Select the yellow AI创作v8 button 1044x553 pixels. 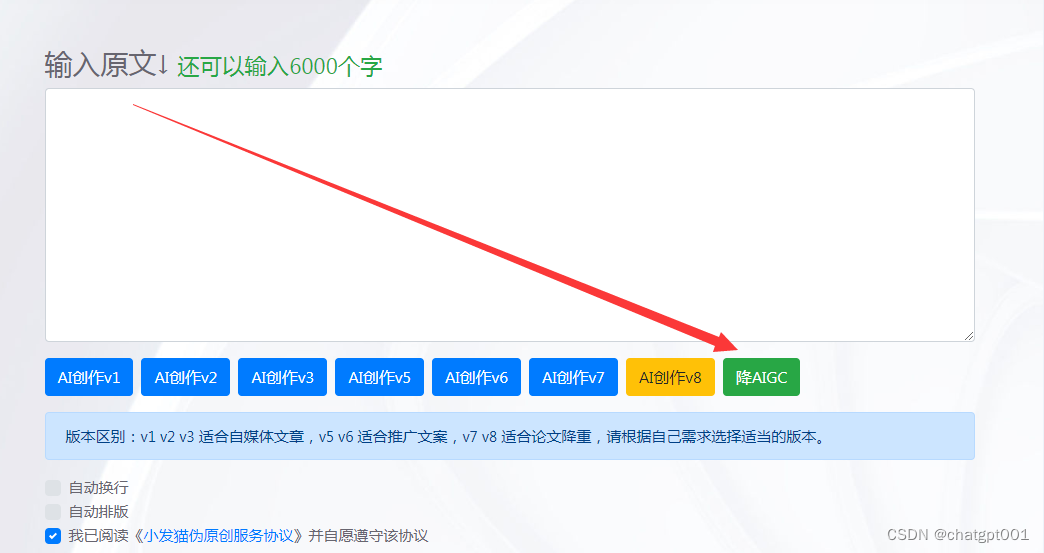coord(670,377)
